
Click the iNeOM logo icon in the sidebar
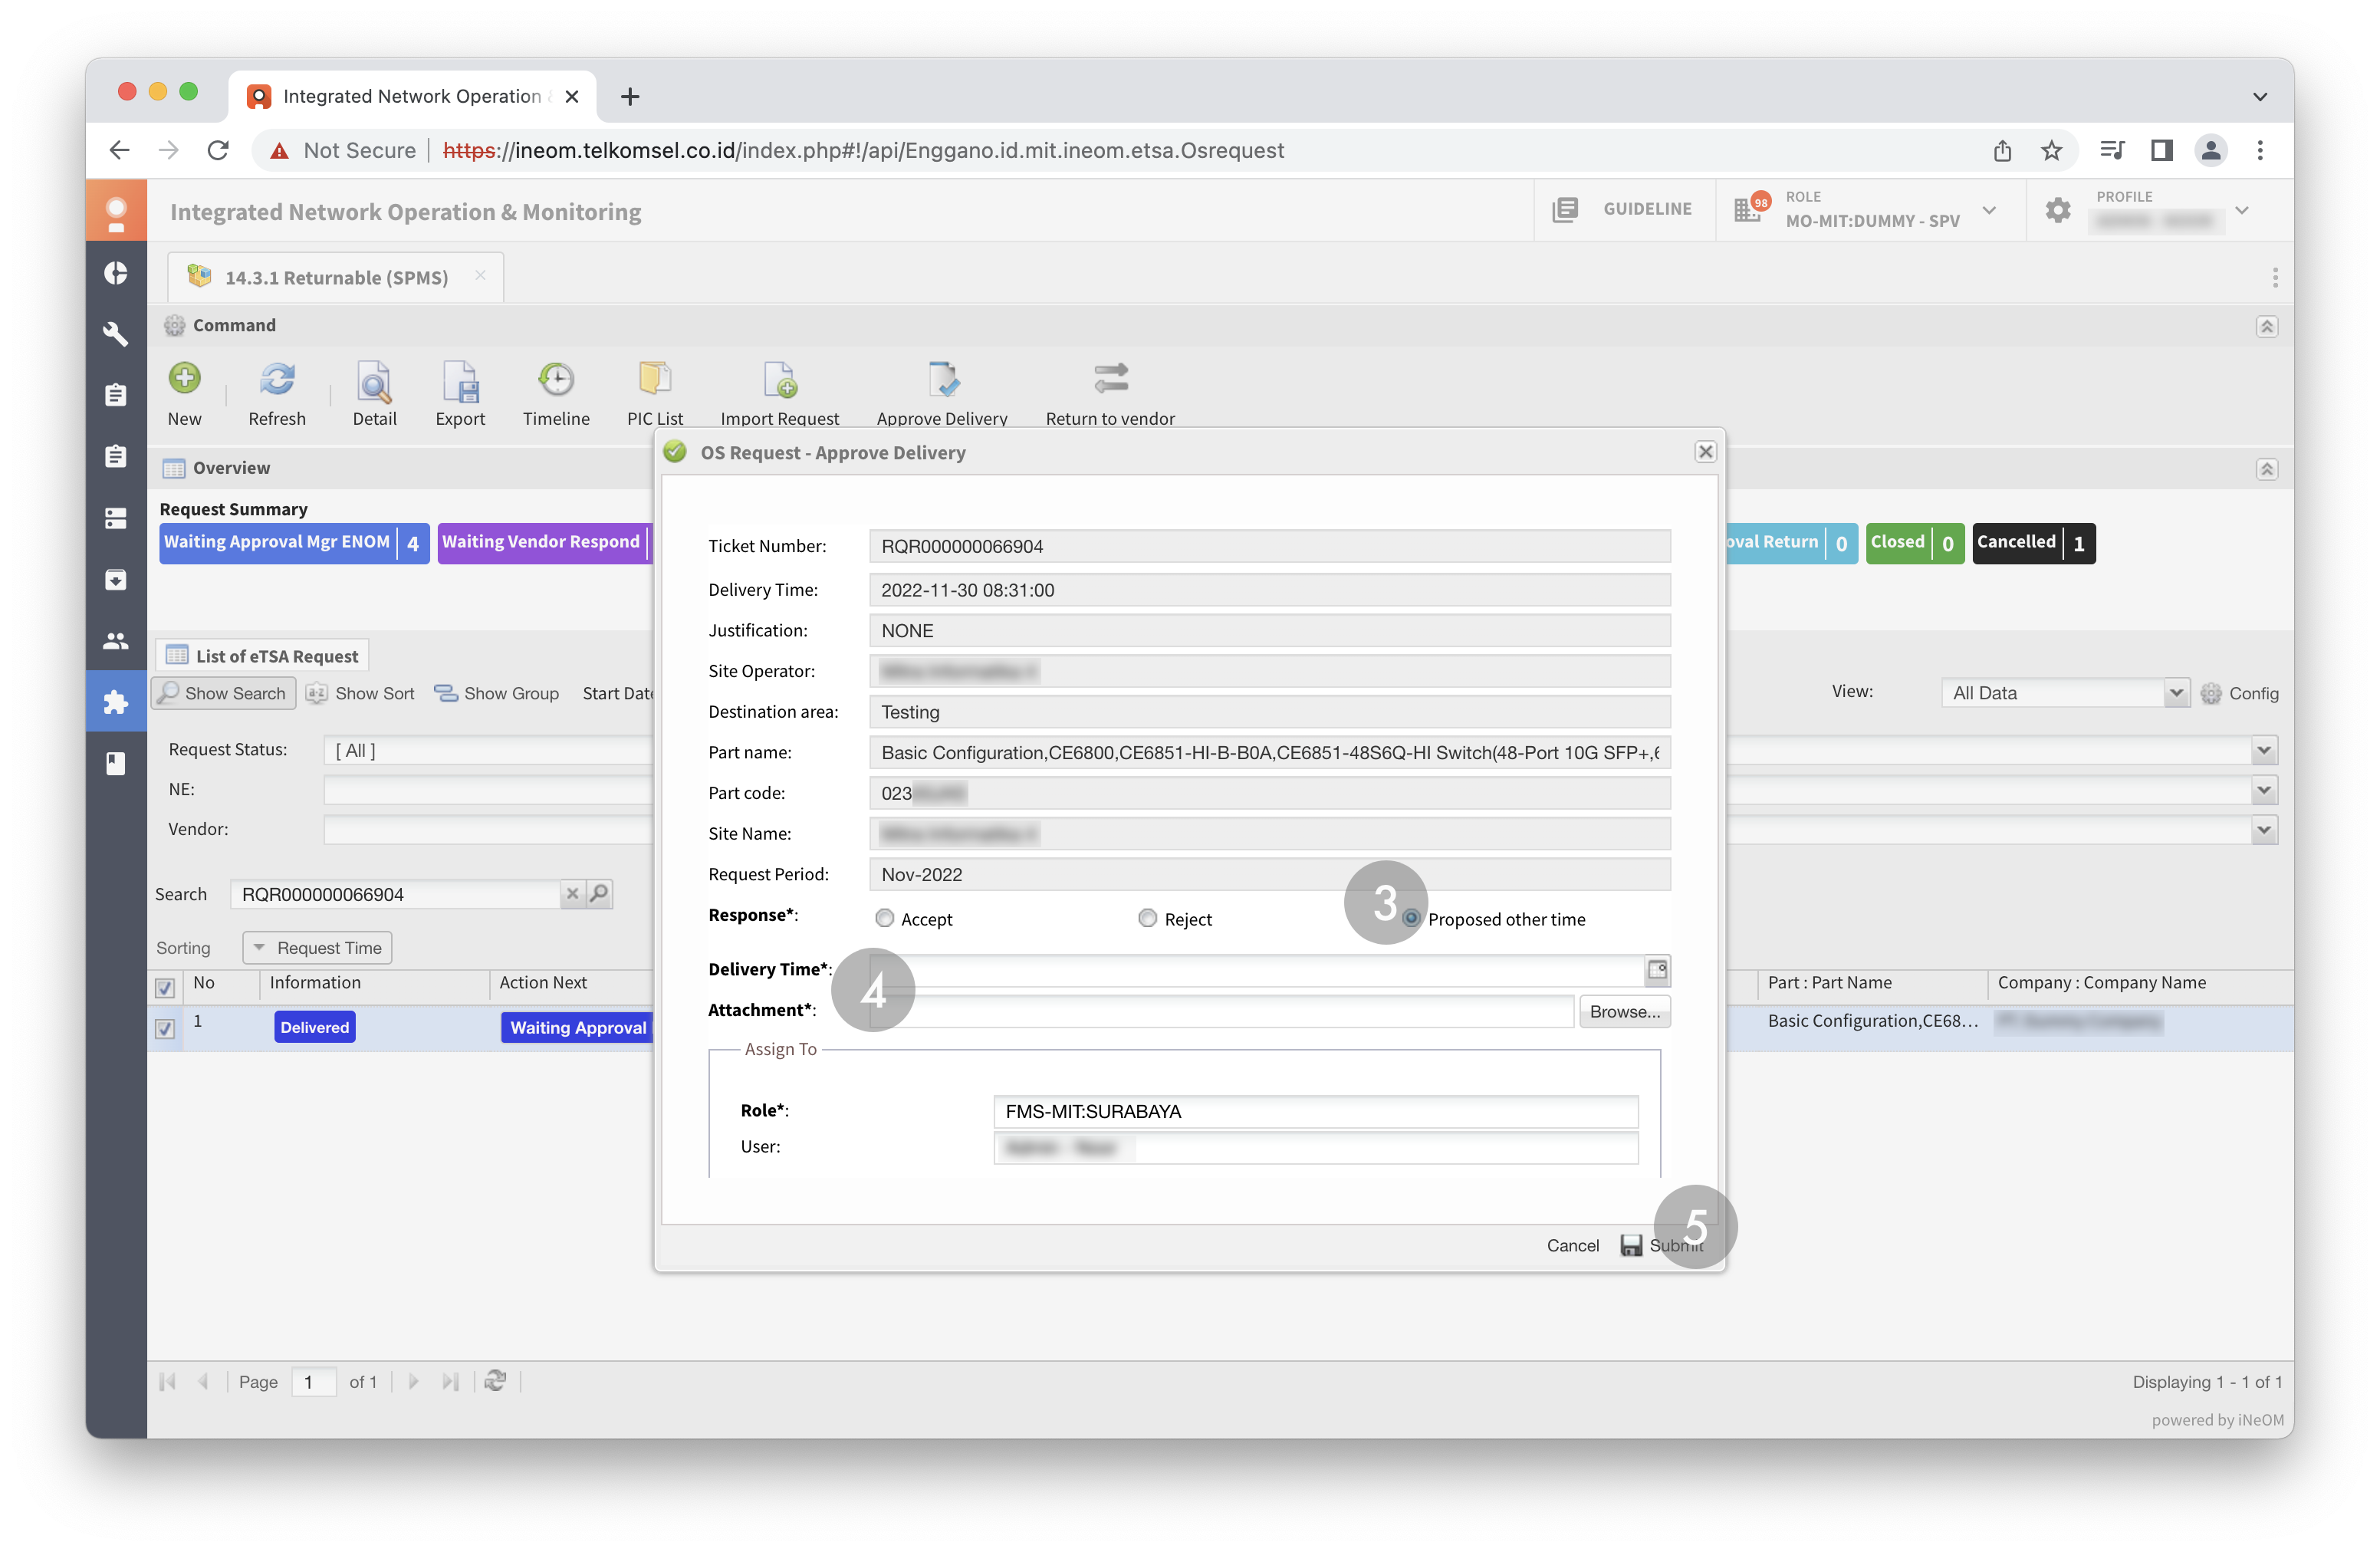(x=116, y=211)
